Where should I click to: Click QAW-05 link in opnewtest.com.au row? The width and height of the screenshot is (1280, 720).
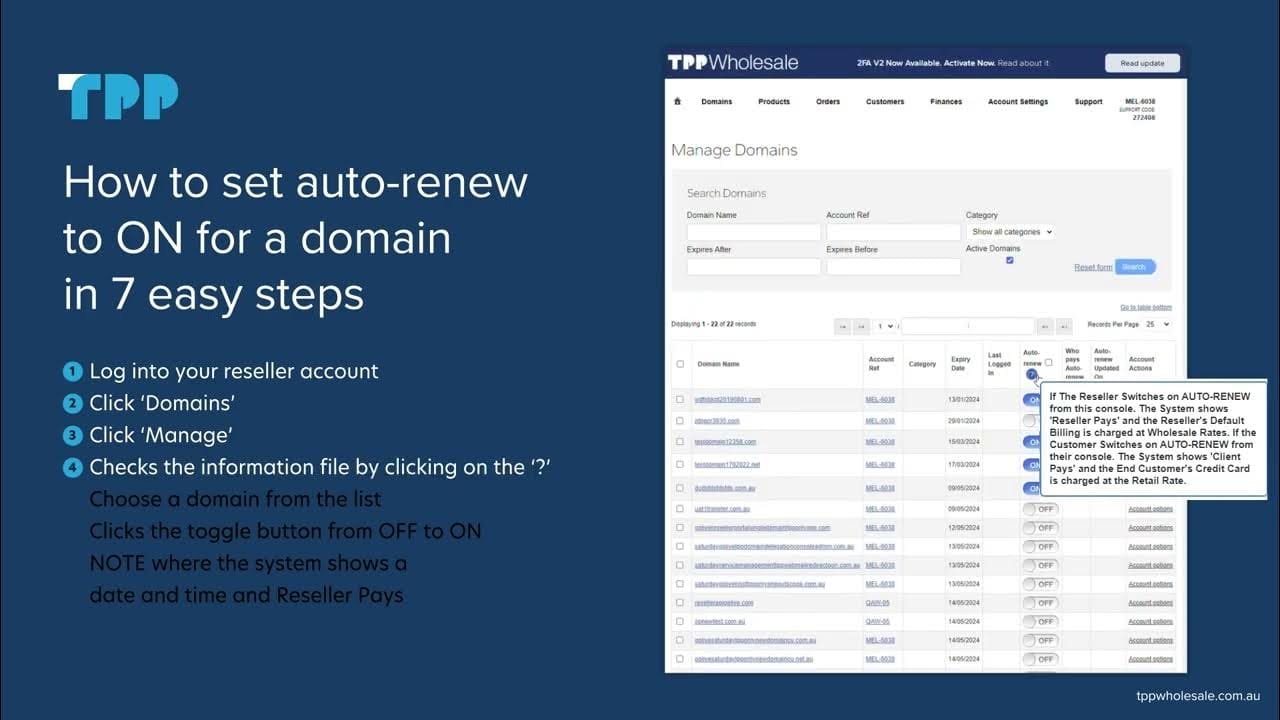point(877,622)
